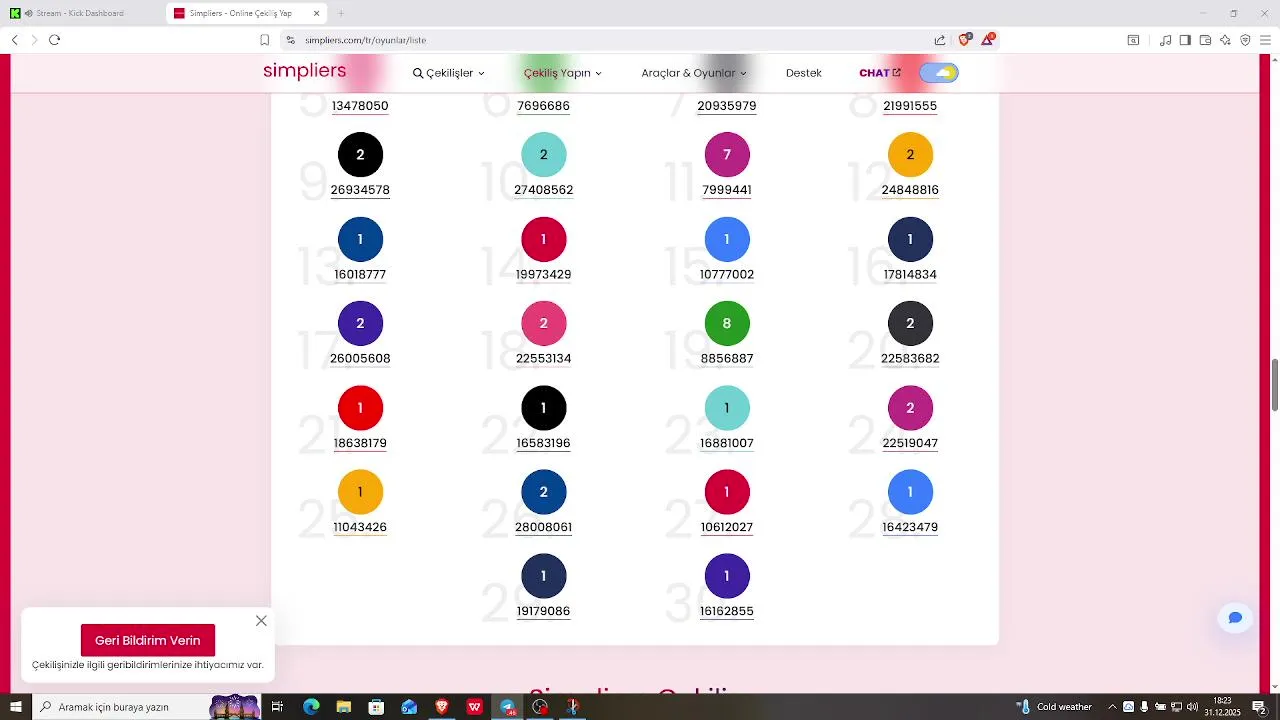Open Task View on the taskbar
The height and width of the screenshot is (720, 1280).
click(x=278, y=707)
